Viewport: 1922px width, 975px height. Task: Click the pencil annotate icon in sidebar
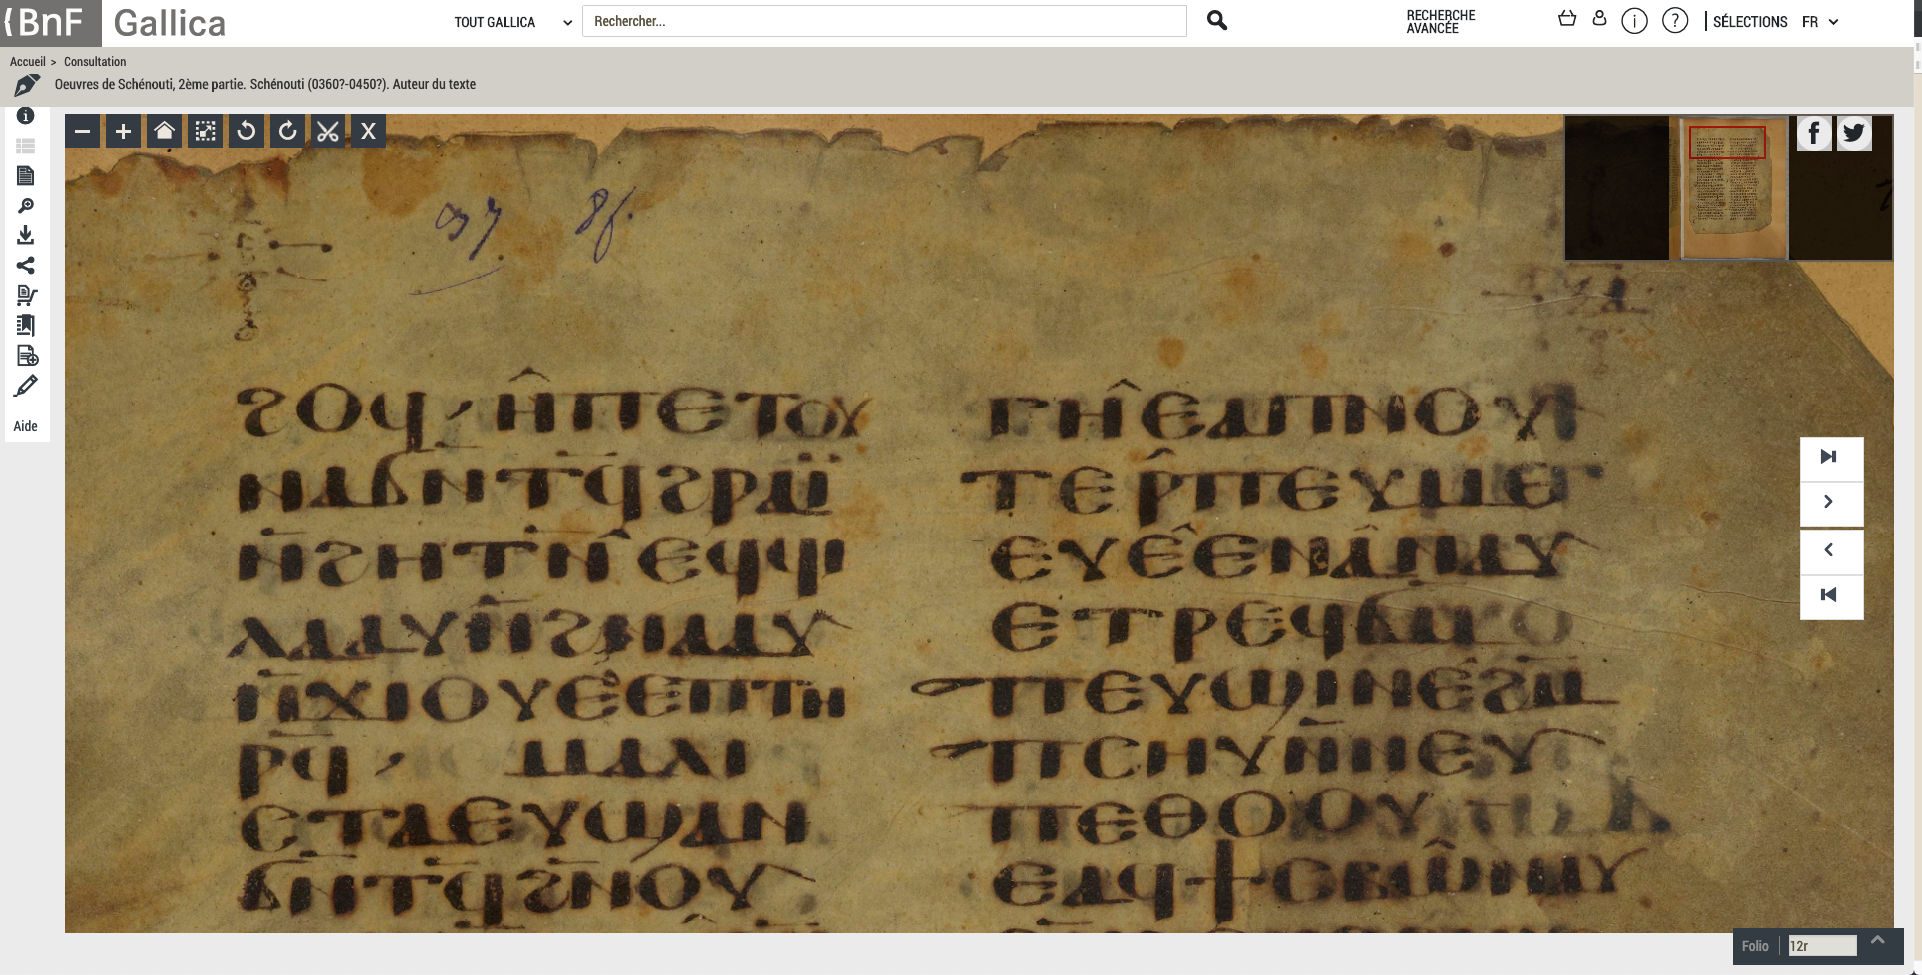pyautogui.click(x=26, y=386)
